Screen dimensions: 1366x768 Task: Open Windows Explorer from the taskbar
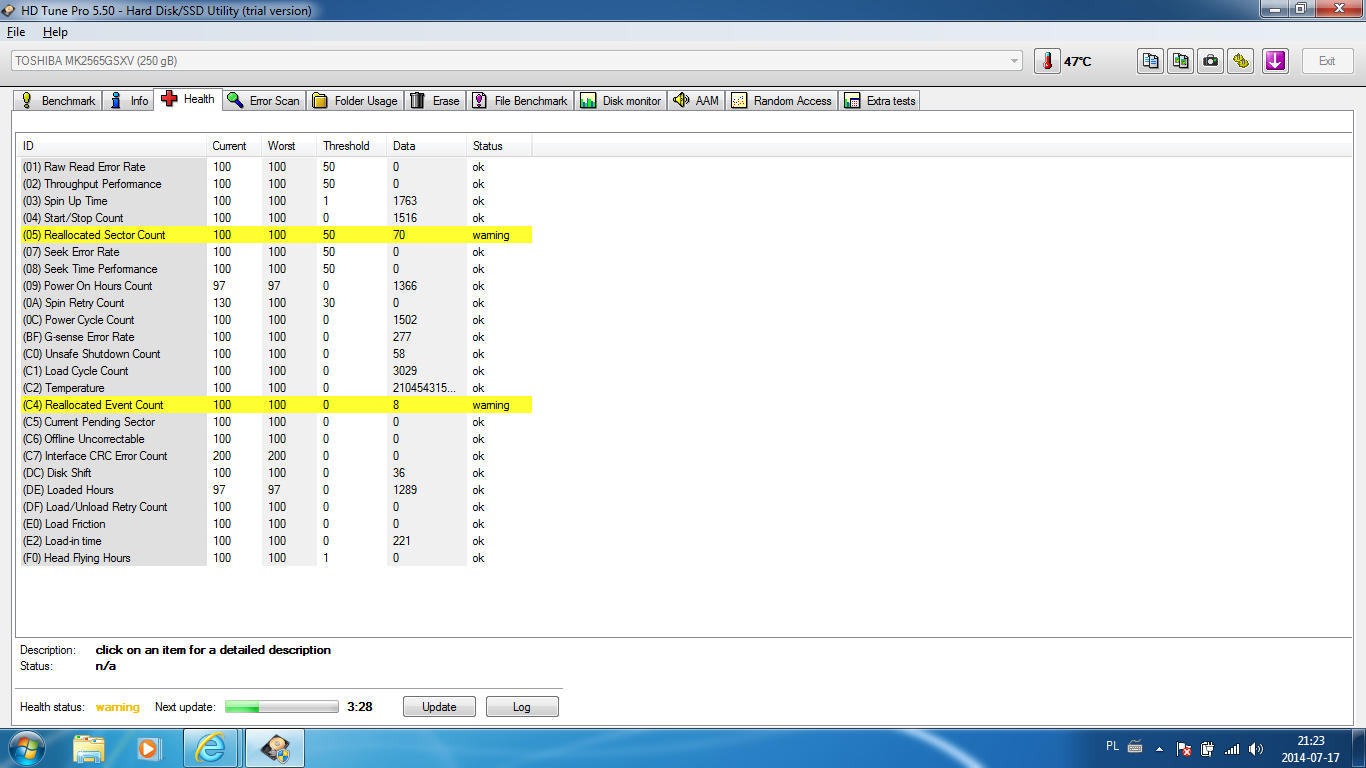(89, 748)
